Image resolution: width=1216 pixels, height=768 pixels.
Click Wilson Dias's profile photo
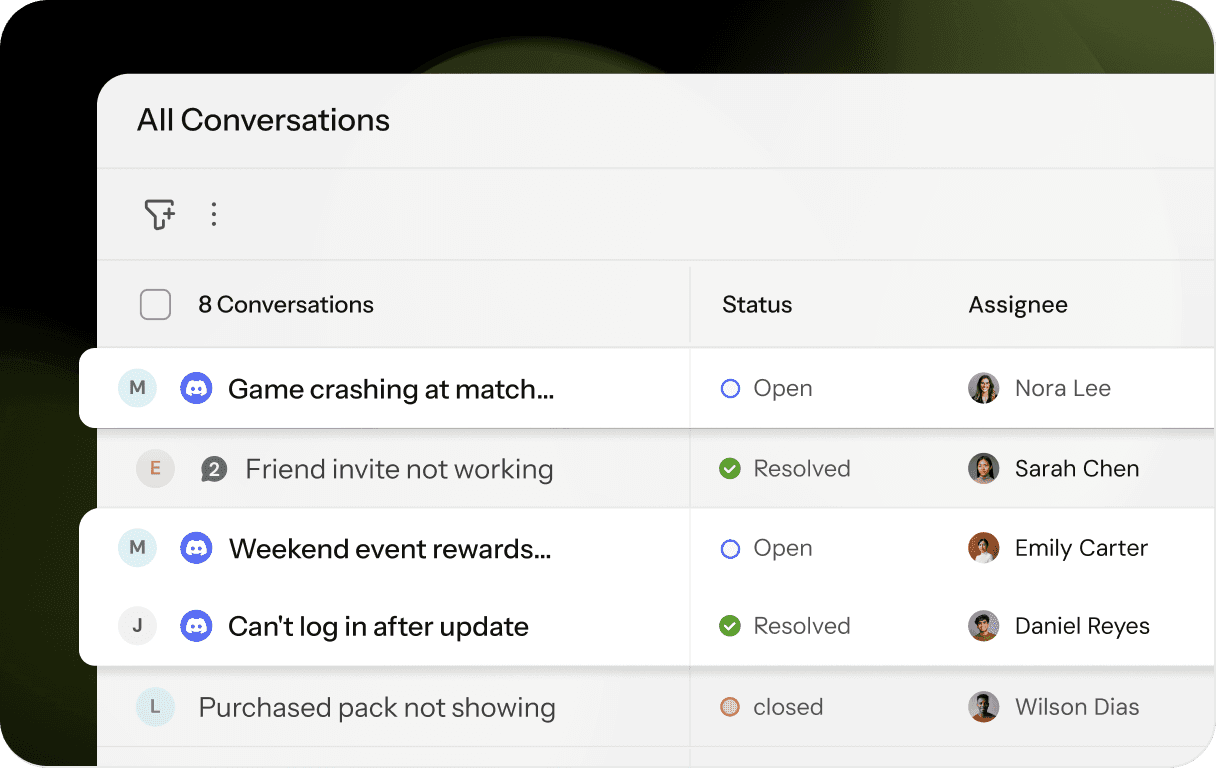coord(984,707)
